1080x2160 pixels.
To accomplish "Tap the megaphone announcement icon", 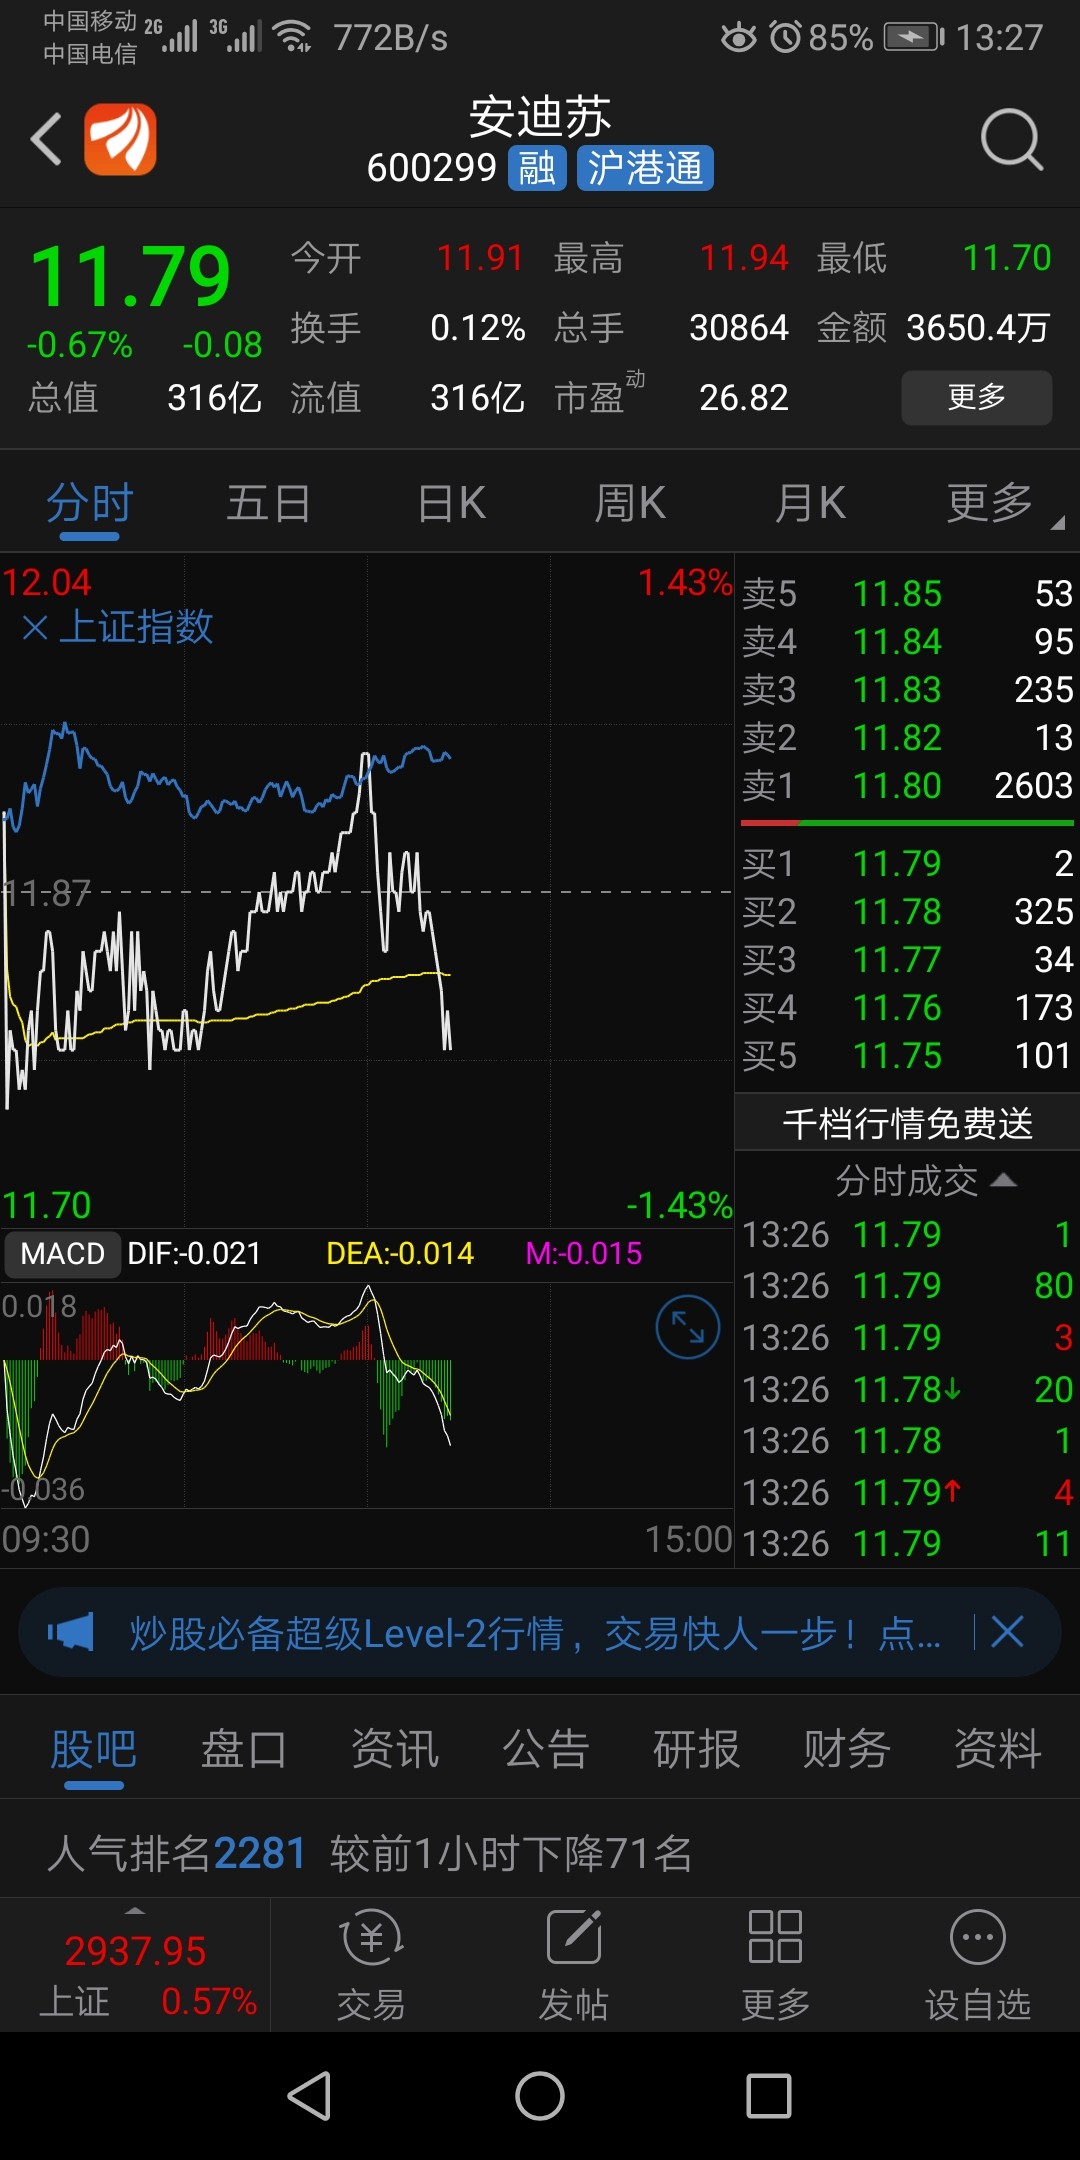I will pyautogui.click(x=71, y=1632).
